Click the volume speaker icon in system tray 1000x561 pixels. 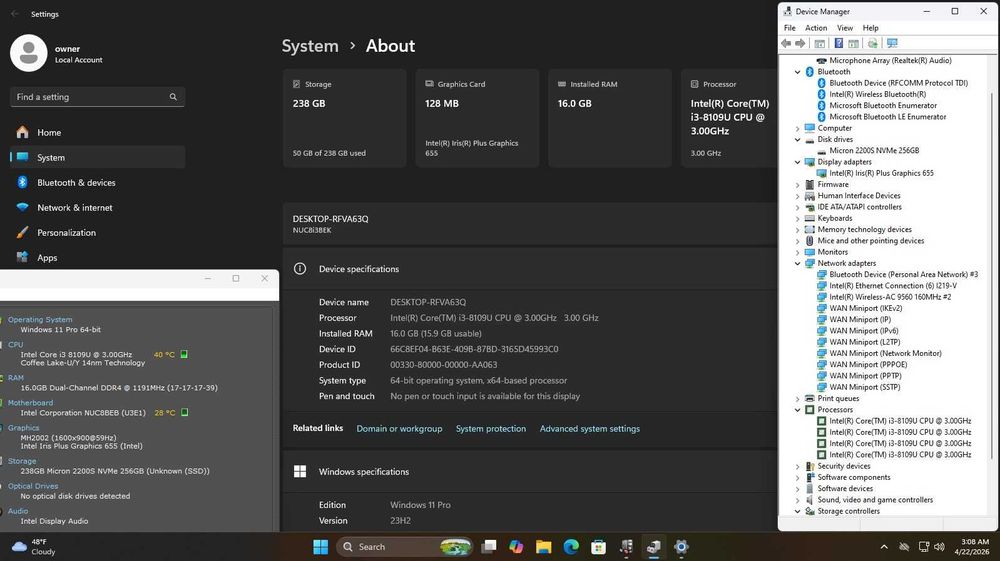point(939,546)
